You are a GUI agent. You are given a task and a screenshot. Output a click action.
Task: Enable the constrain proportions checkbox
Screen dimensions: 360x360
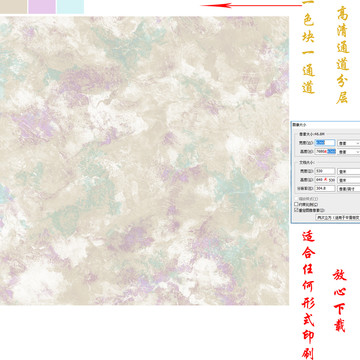tap(296, 204)
